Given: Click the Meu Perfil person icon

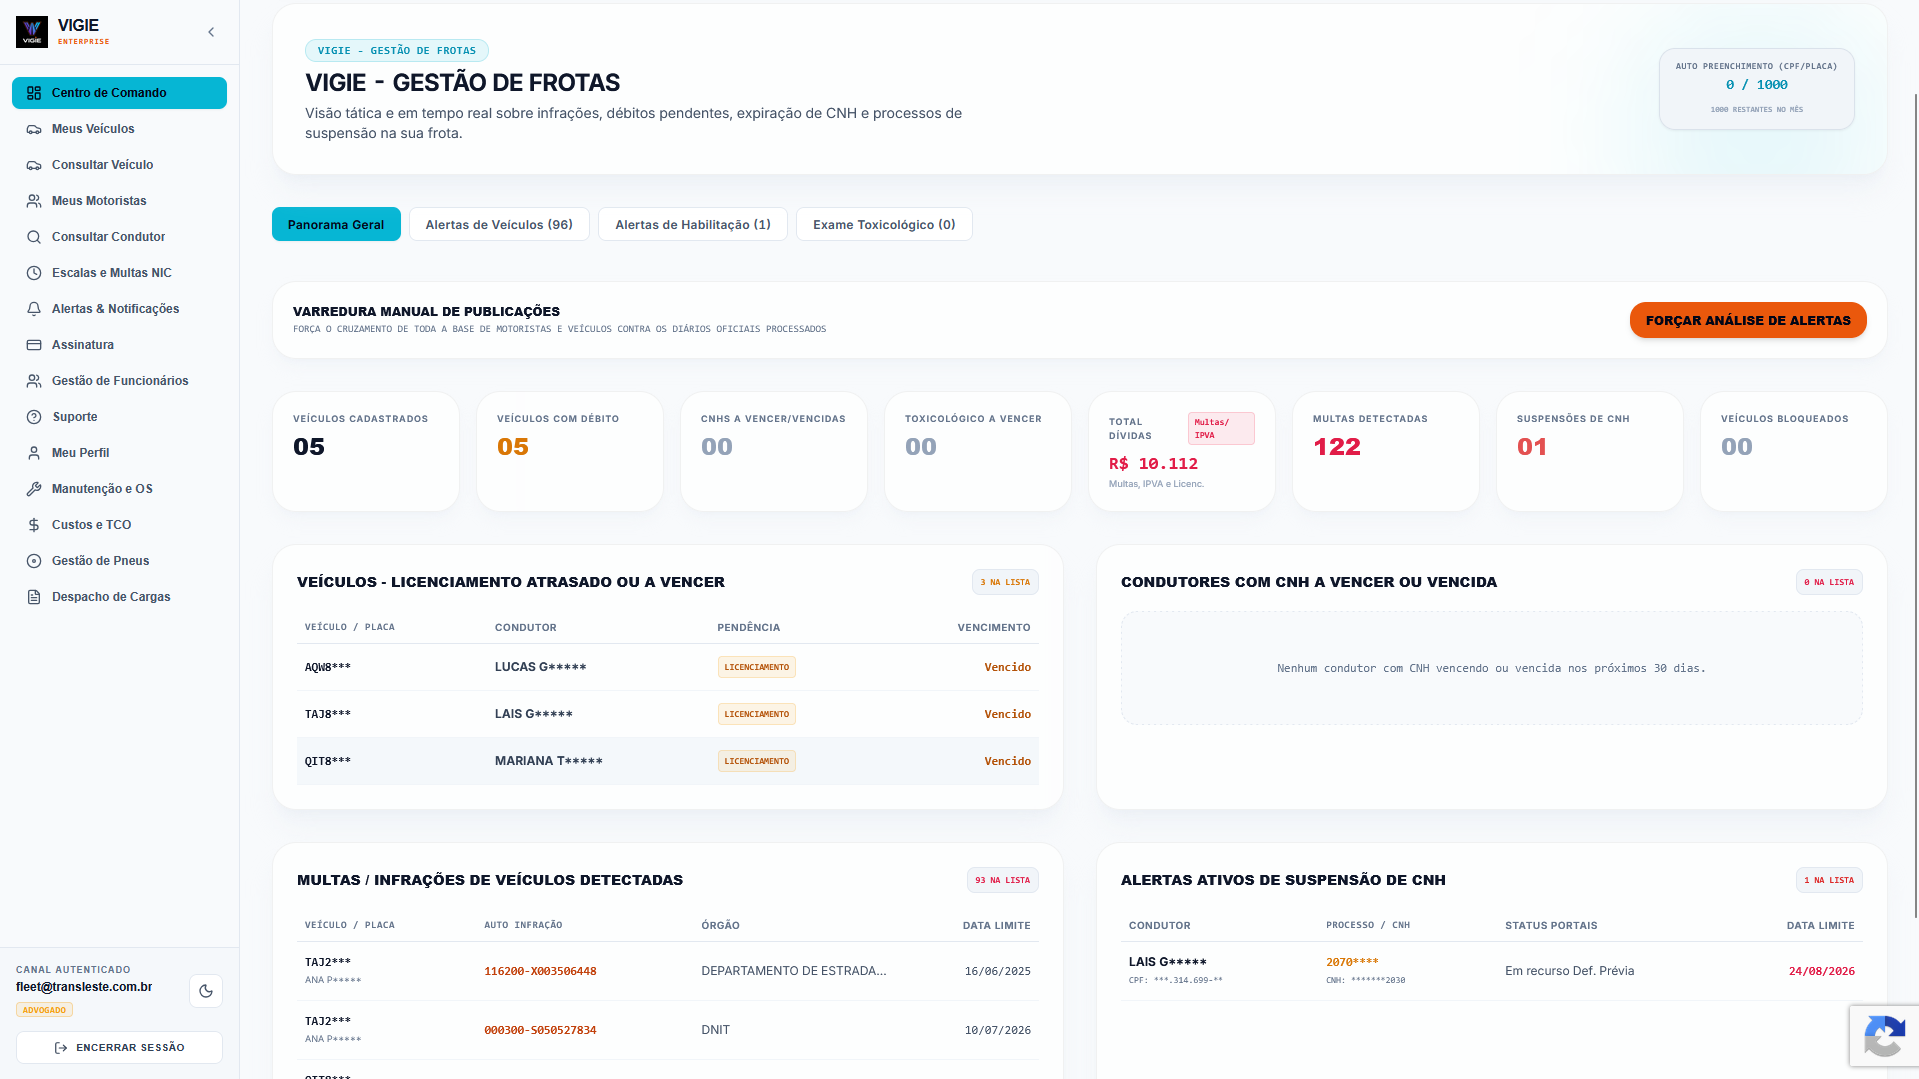Looking at the screenshot, I should coord(34,453).
